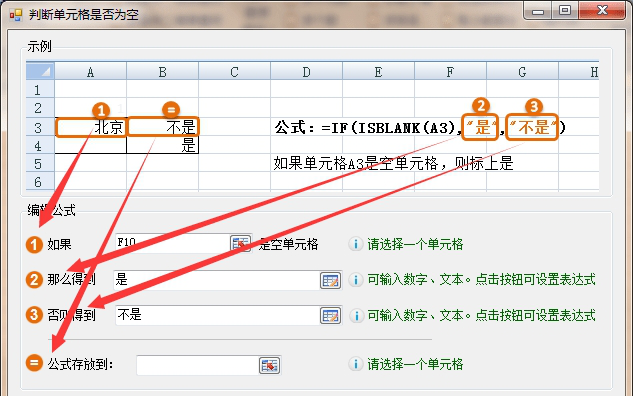This screenshot has height=411, width=633.
Task: Click the 否则得到 input field containing 不是
Action: pyautogui.click(x=217, y=315)
